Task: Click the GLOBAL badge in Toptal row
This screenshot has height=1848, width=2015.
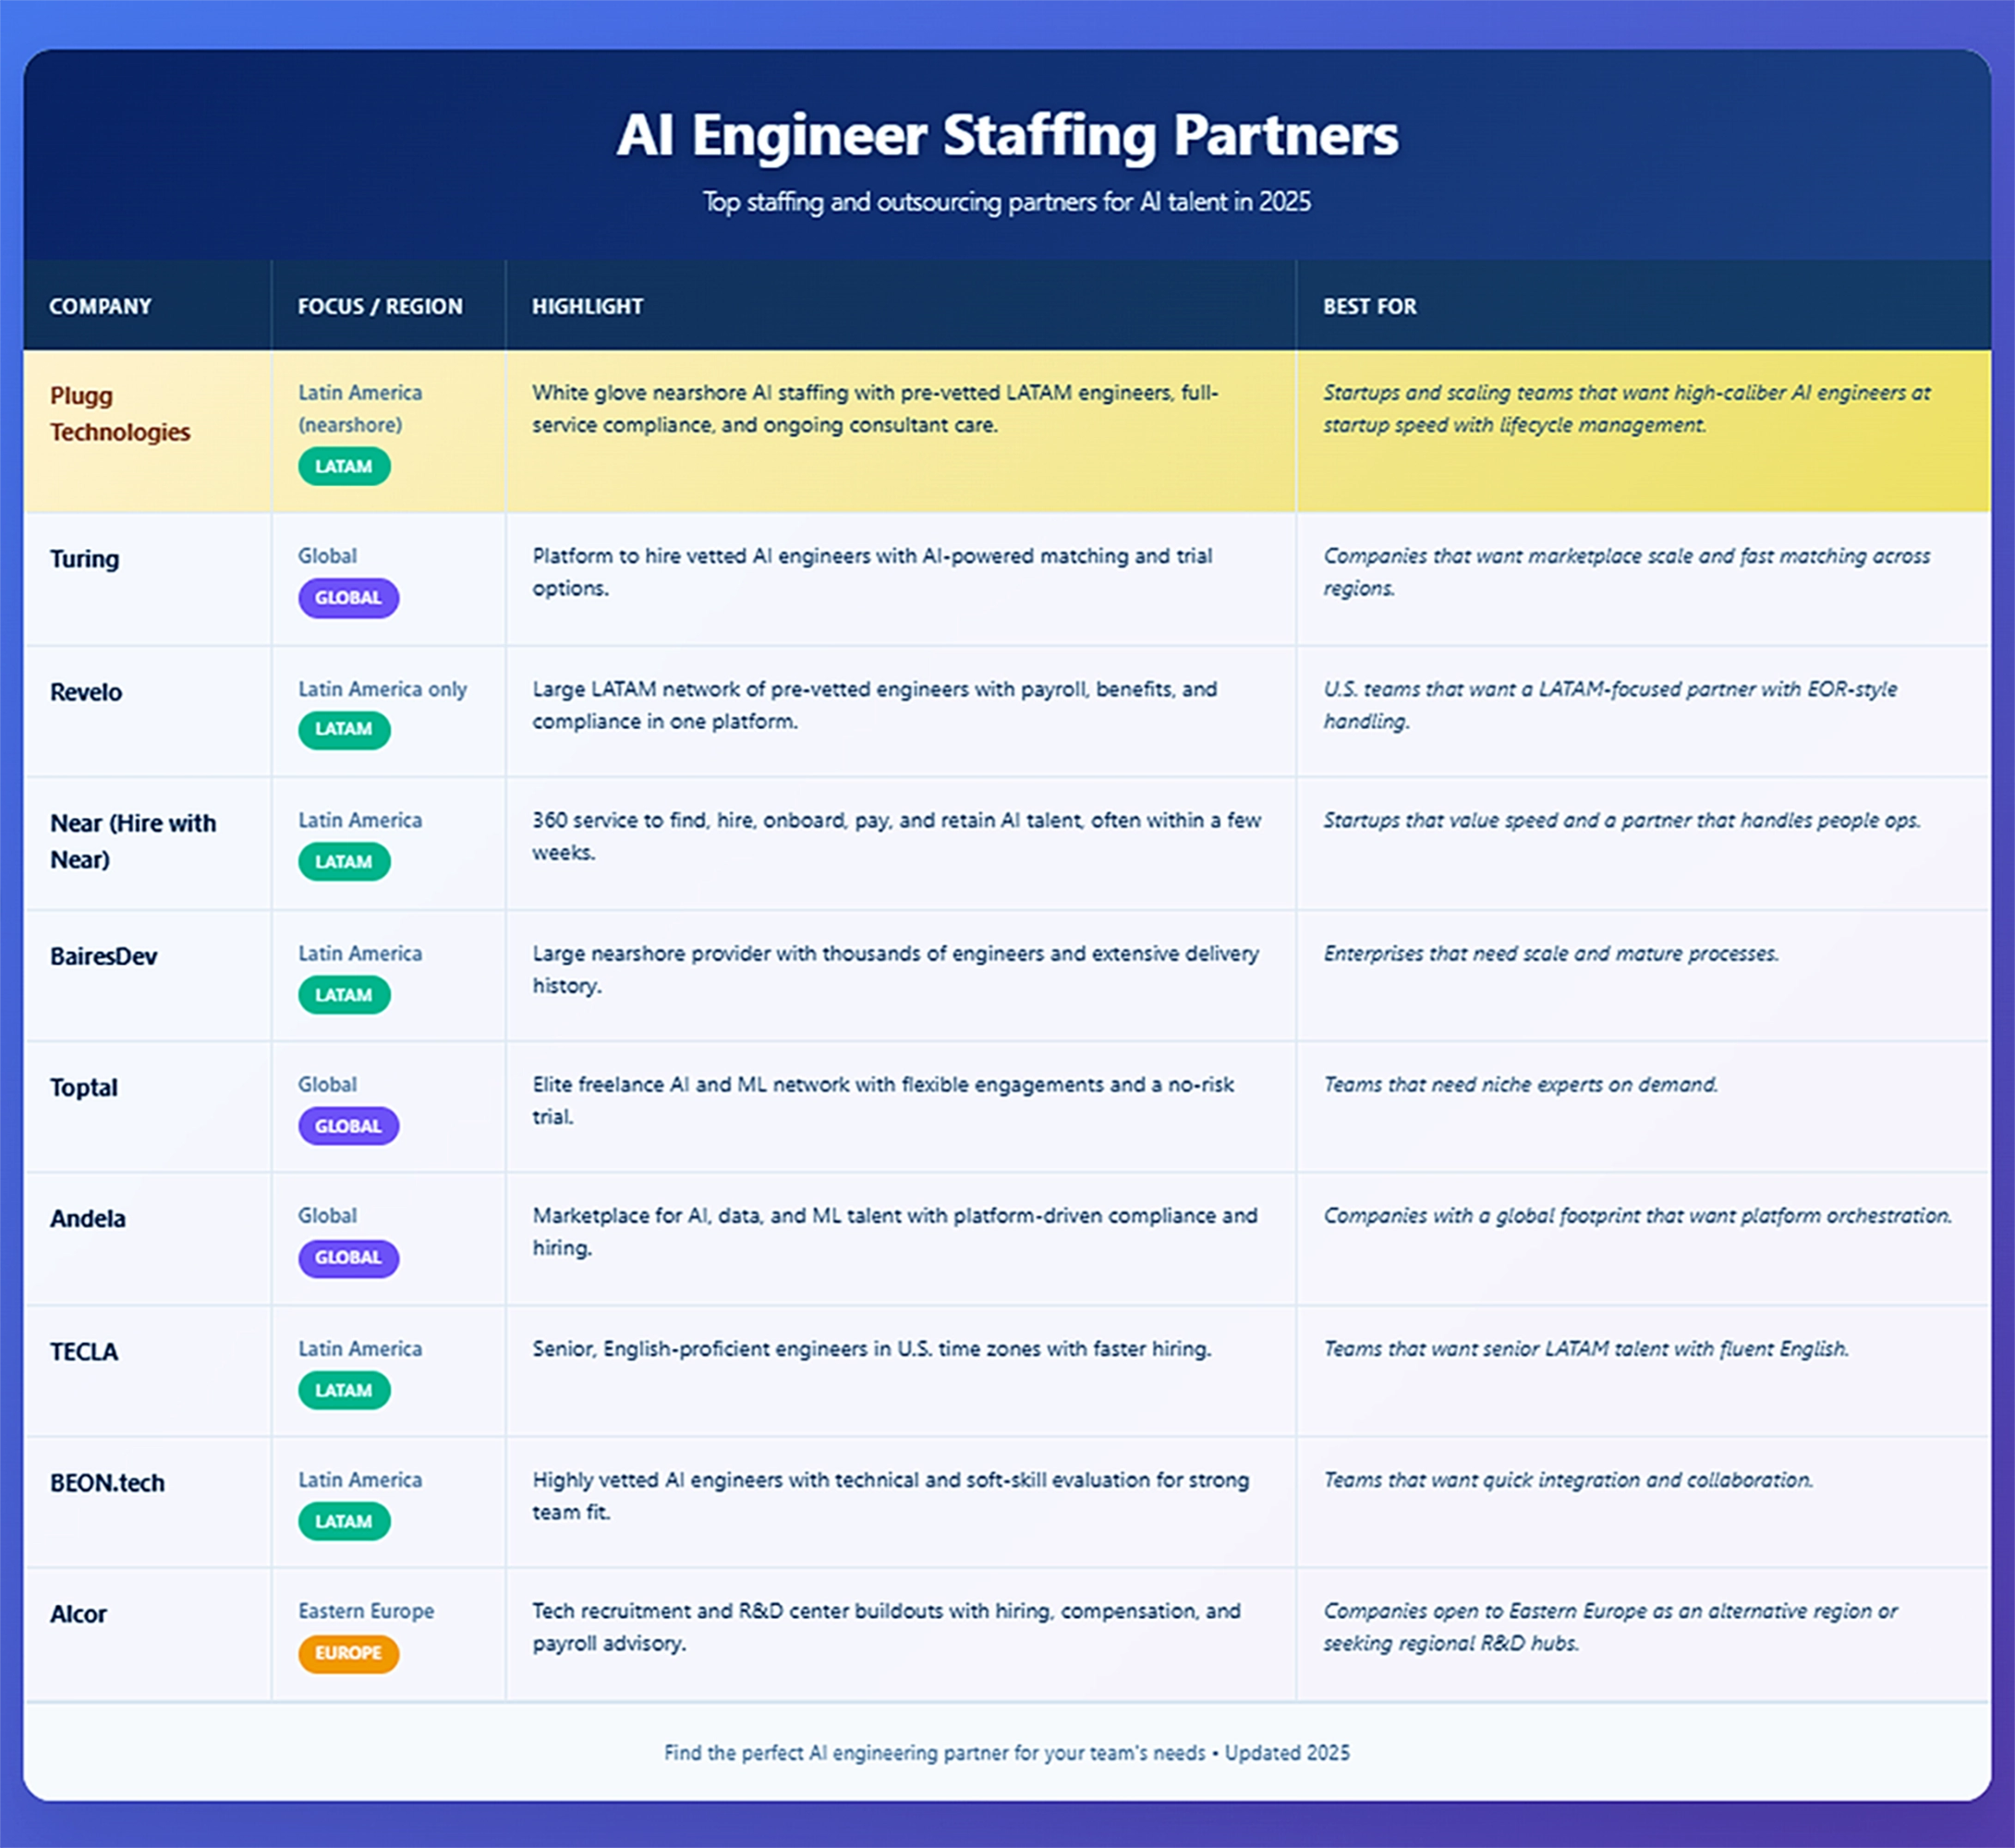Action: point(348,1126)
